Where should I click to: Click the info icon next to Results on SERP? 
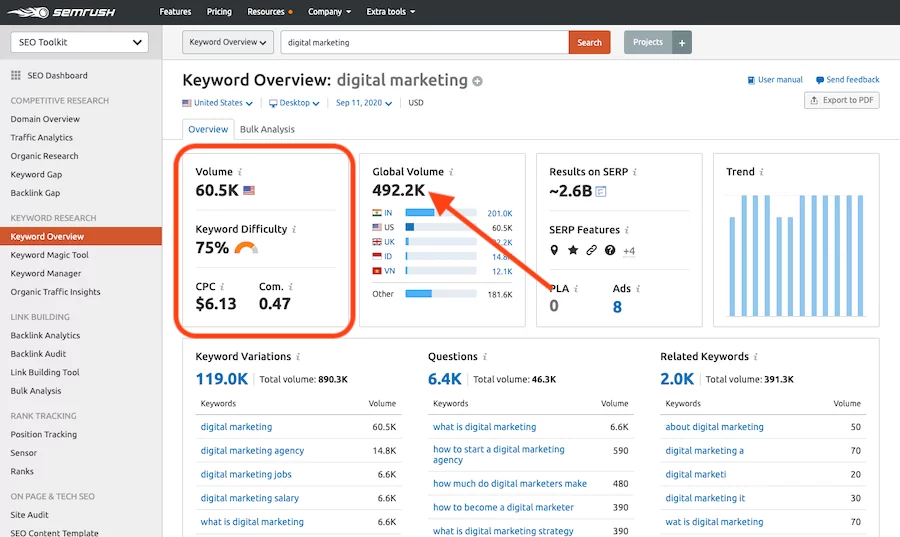[x=635, y=172]
